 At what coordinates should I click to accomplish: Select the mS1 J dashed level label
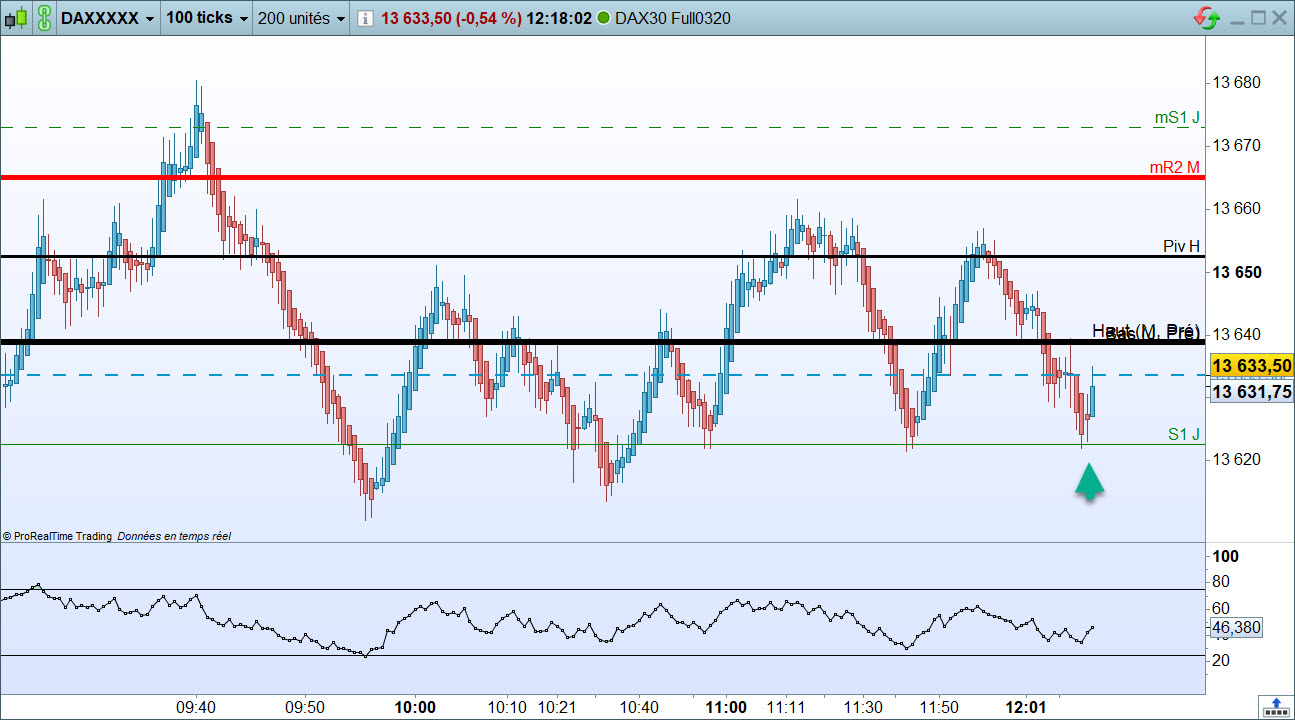click(x=1177, y=118)
